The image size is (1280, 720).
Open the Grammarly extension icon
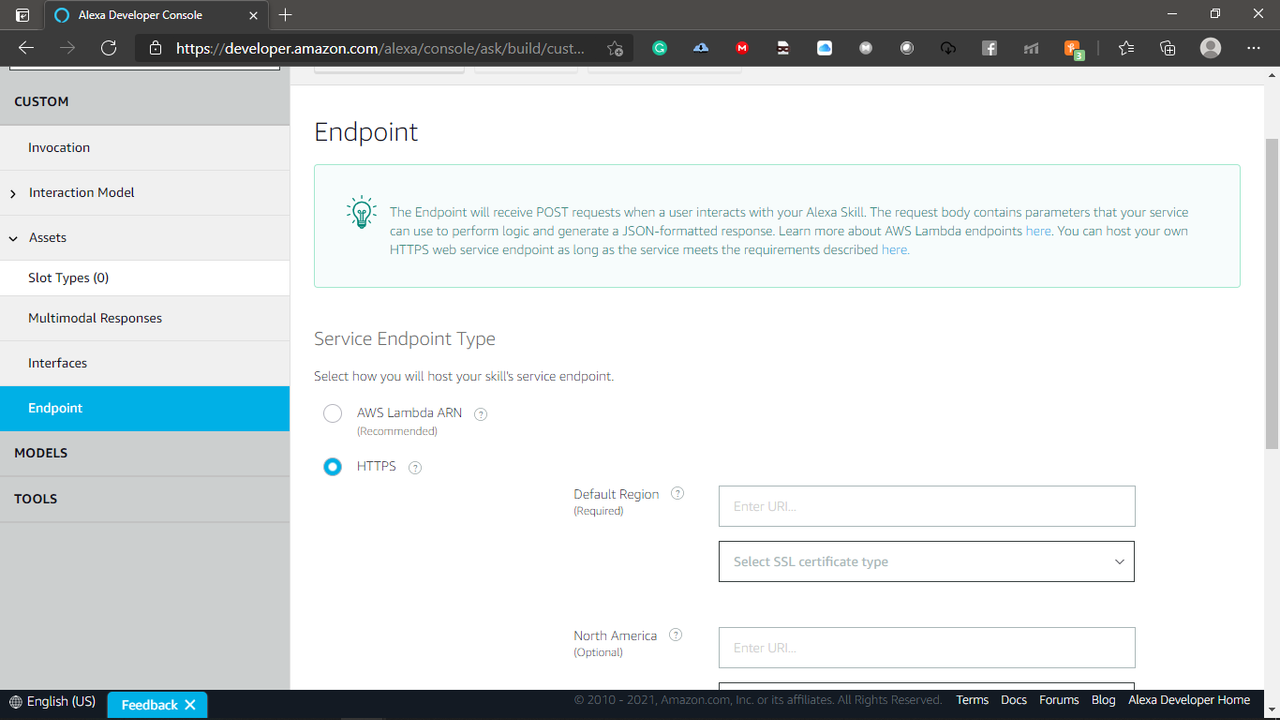point(660,48)
